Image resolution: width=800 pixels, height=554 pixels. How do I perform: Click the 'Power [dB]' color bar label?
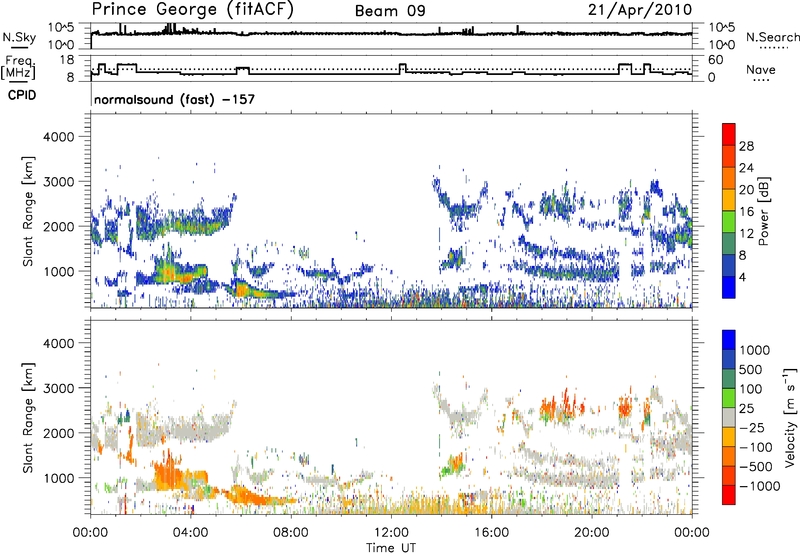click(763, 211)
